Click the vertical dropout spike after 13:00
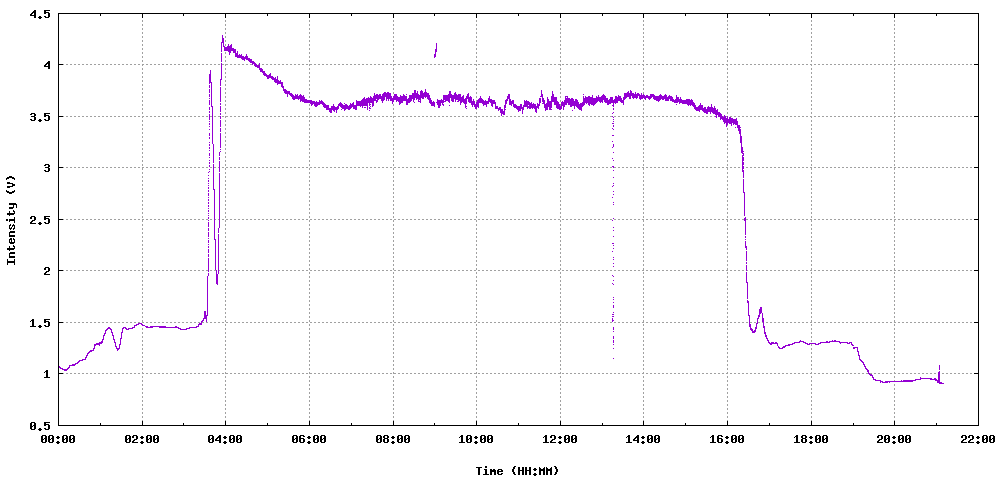1000x480 pixels. [613, 229]
